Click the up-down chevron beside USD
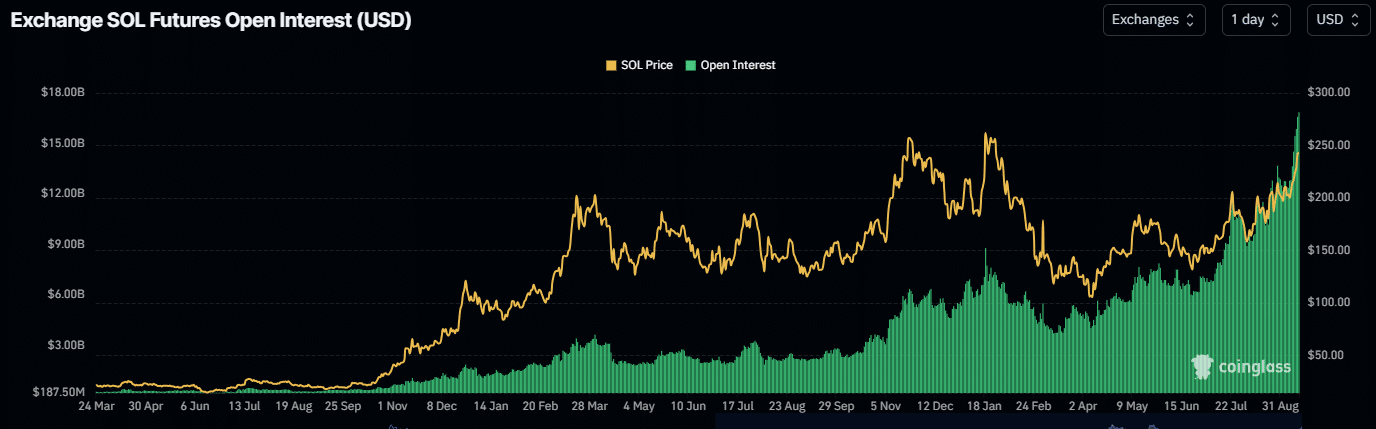This screenshot has width=1376, height=429. (x=1354, y=20)
